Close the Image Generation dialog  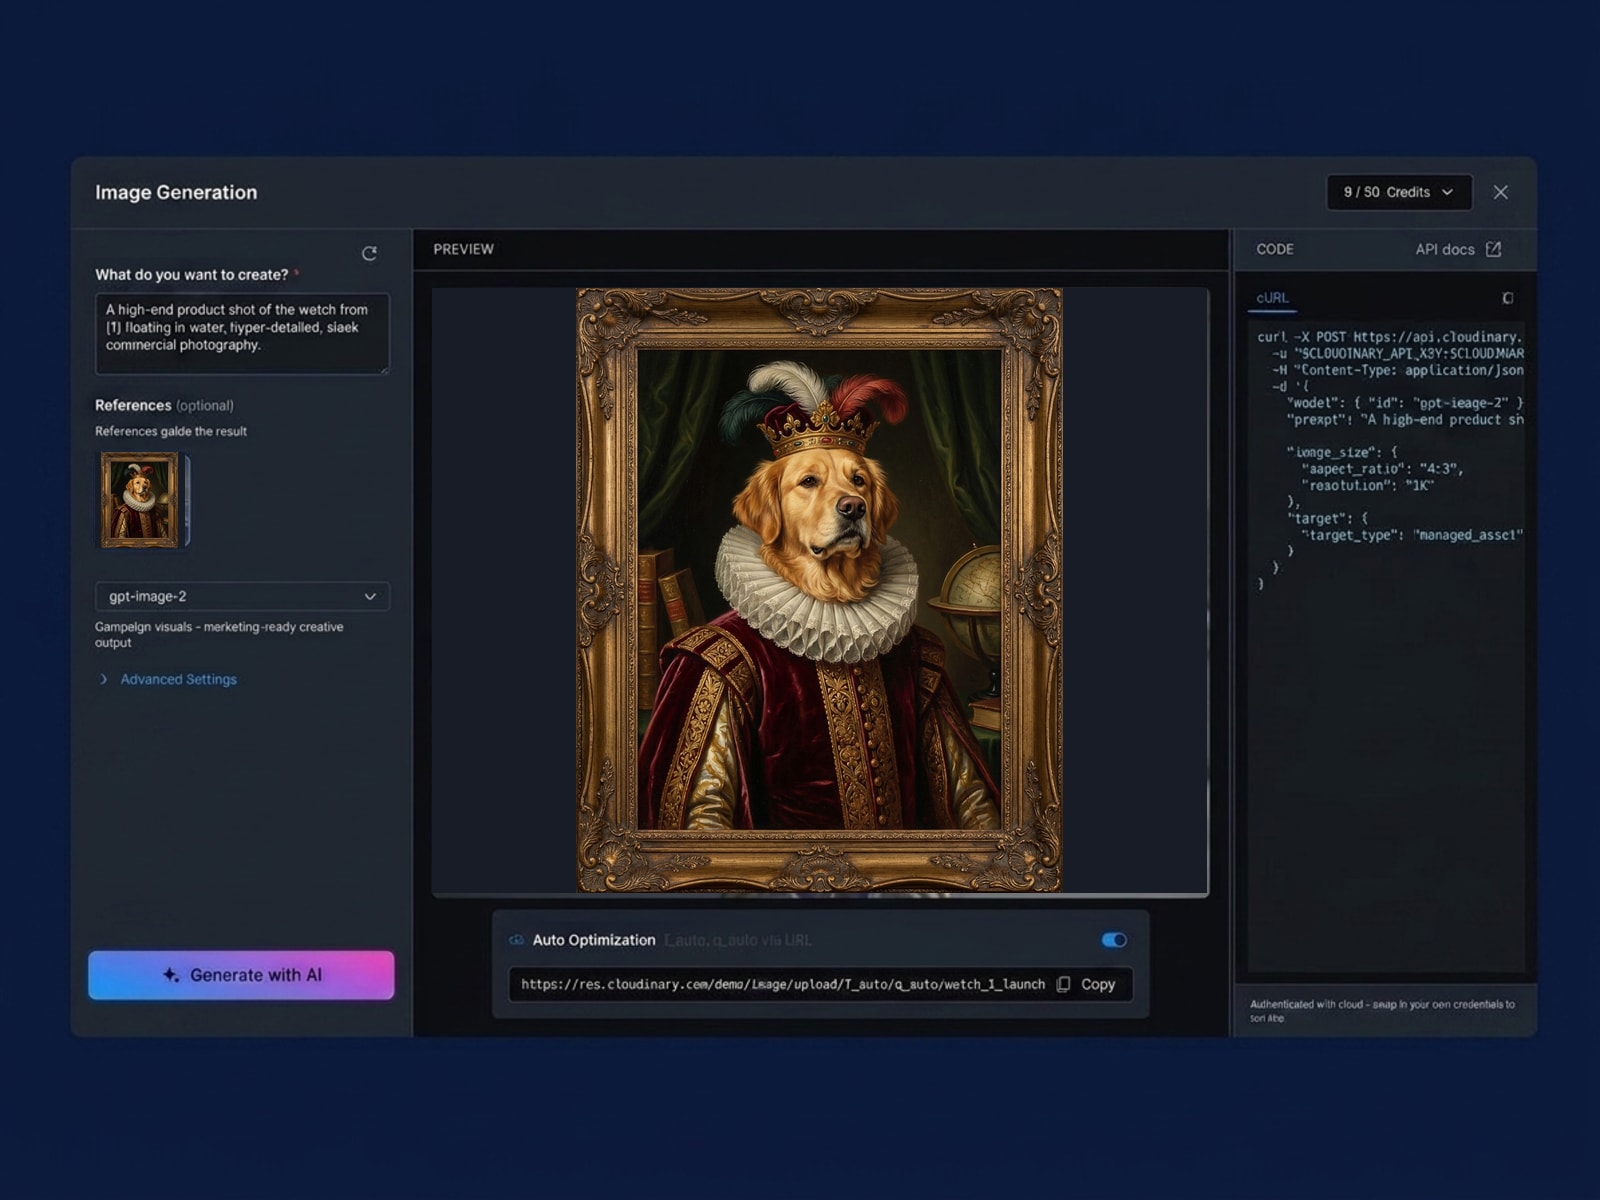click(x=1500, y=192)
